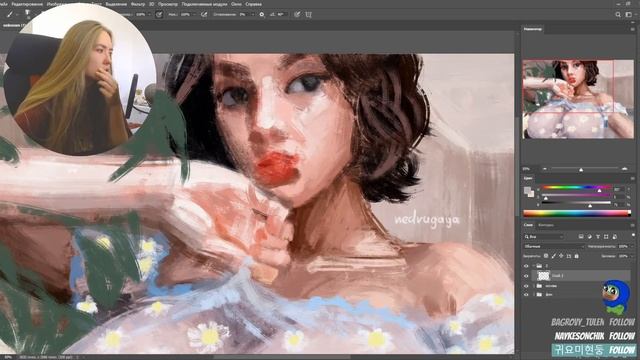
Task: Follow NAYKESONCHIK in overlay
Action: coord(622,336)
